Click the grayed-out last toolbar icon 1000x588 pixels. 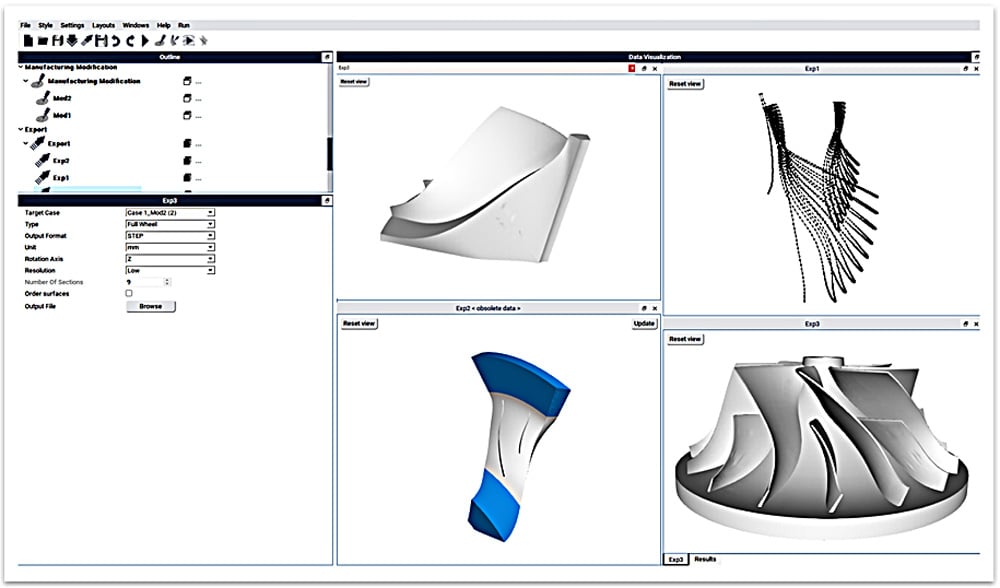pos(203,41)
